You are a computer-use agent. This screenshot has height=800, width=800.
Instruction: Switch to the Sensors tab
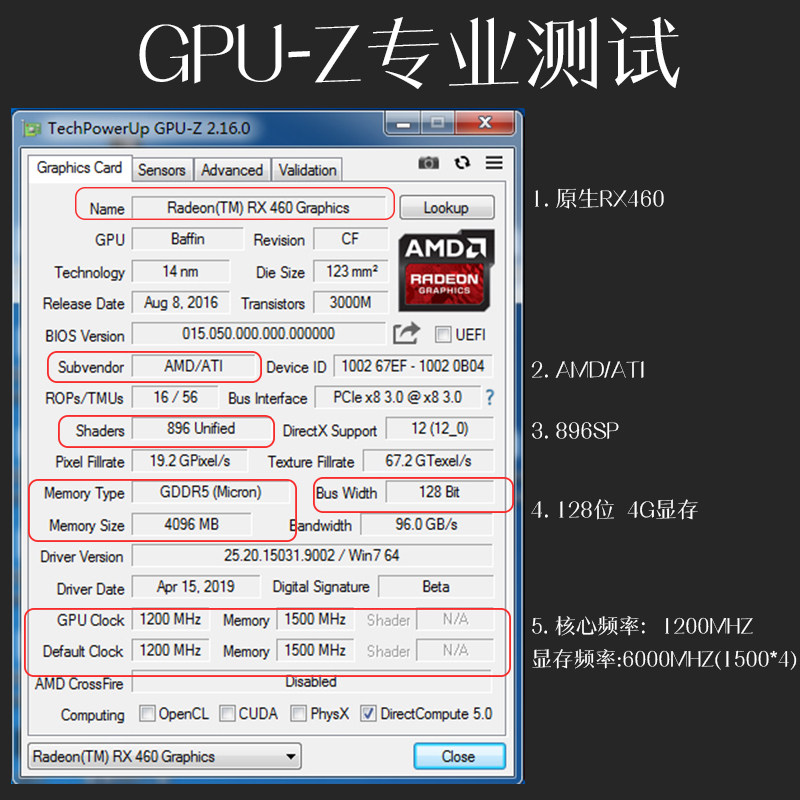coord(161,169)
